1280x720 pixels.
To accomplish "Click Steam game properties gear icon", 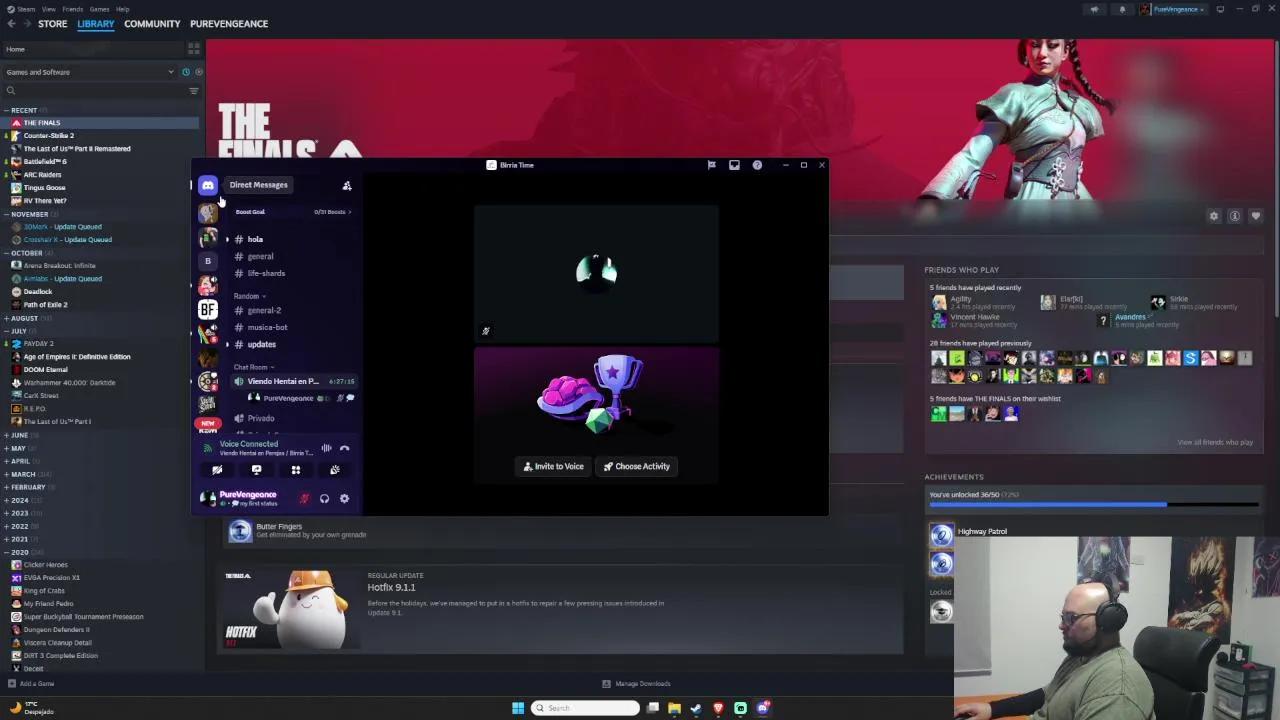I will (x=1214, y=216).
